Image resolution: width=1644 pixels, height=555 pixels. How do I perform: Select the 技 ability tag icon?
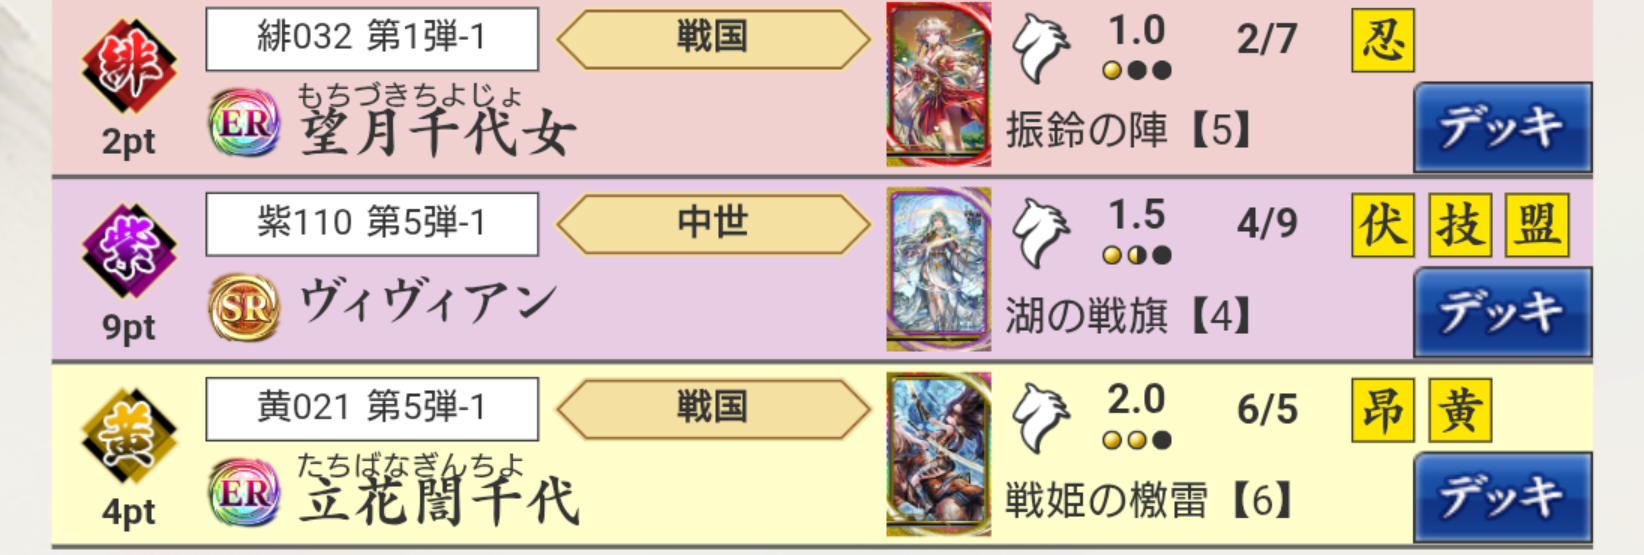tap(1460, 225)
